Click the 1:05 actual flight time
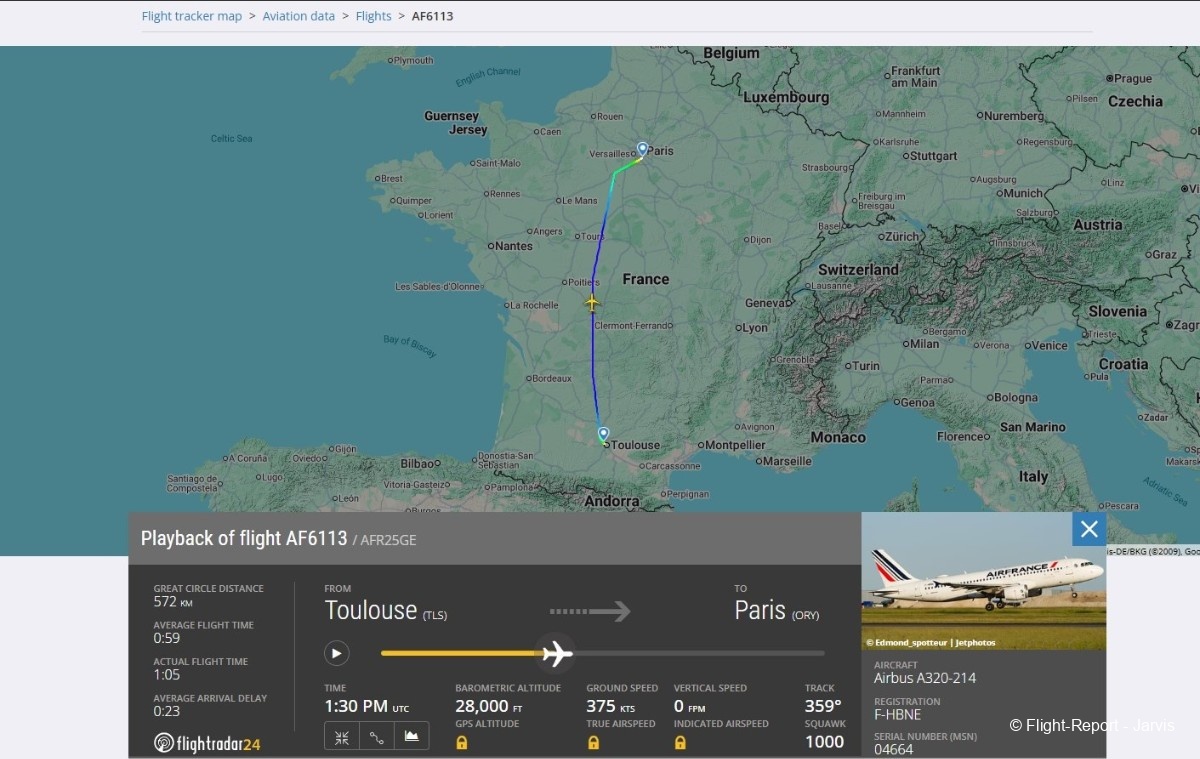Screen dimensions: 1200x759 pos(167,675)
